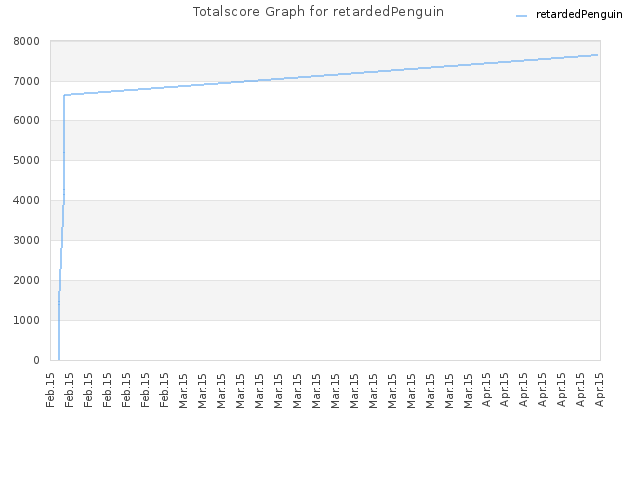Click the end of the score line
640x480 pixels.
pyautogui.click(x=598, y=55)
